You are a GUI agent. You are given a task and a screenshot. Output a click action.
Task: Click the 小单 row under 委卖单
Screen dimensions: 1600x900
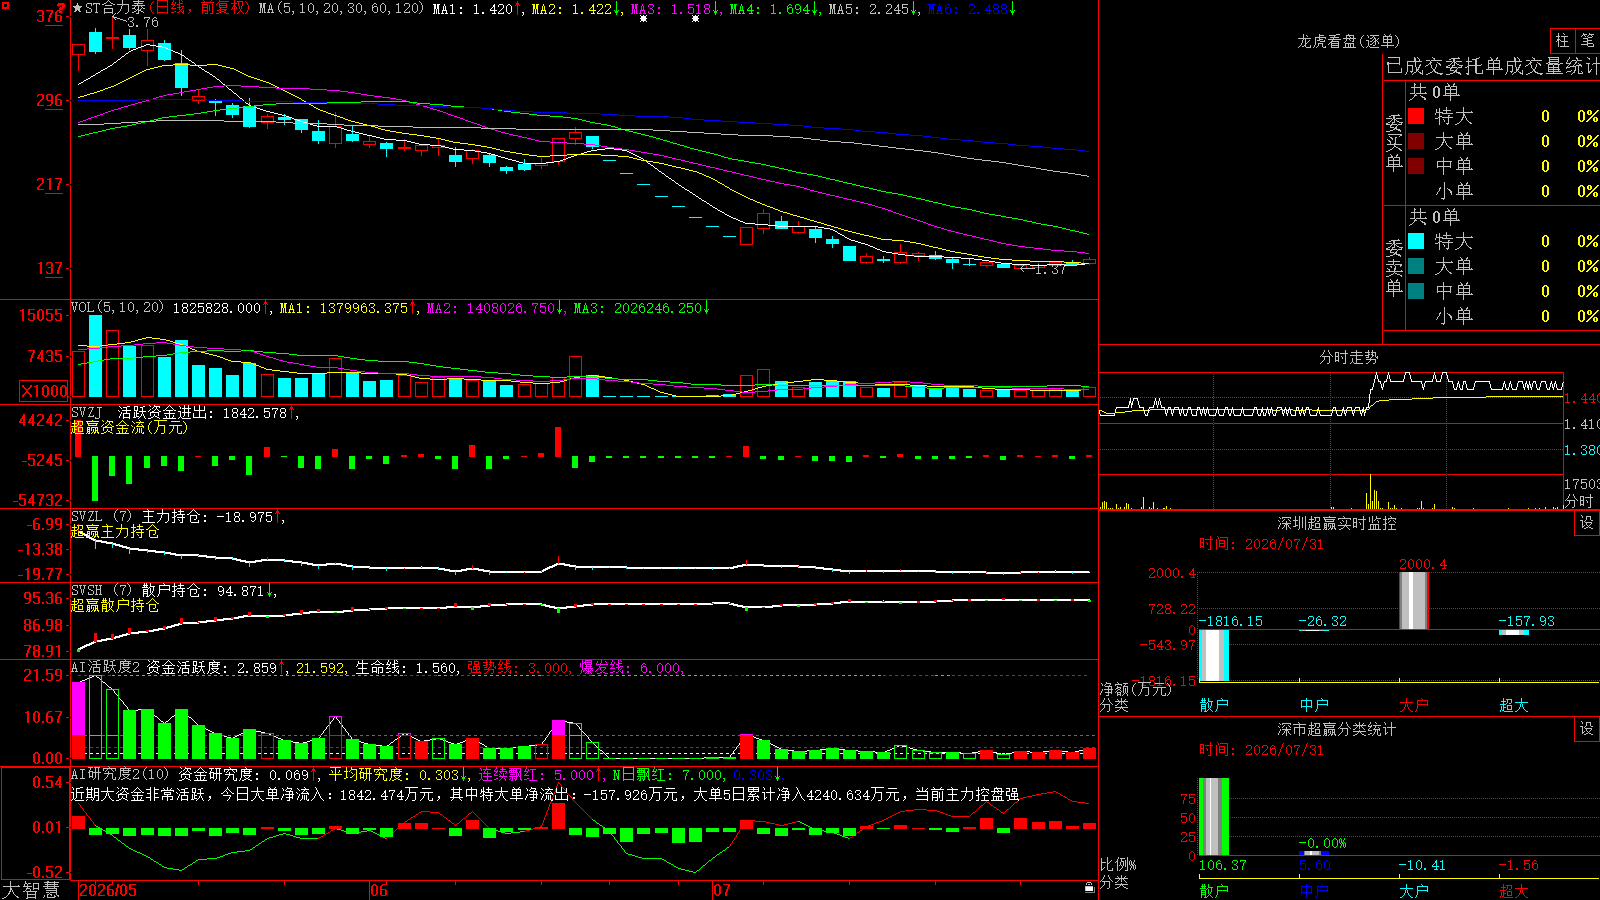1503,316
